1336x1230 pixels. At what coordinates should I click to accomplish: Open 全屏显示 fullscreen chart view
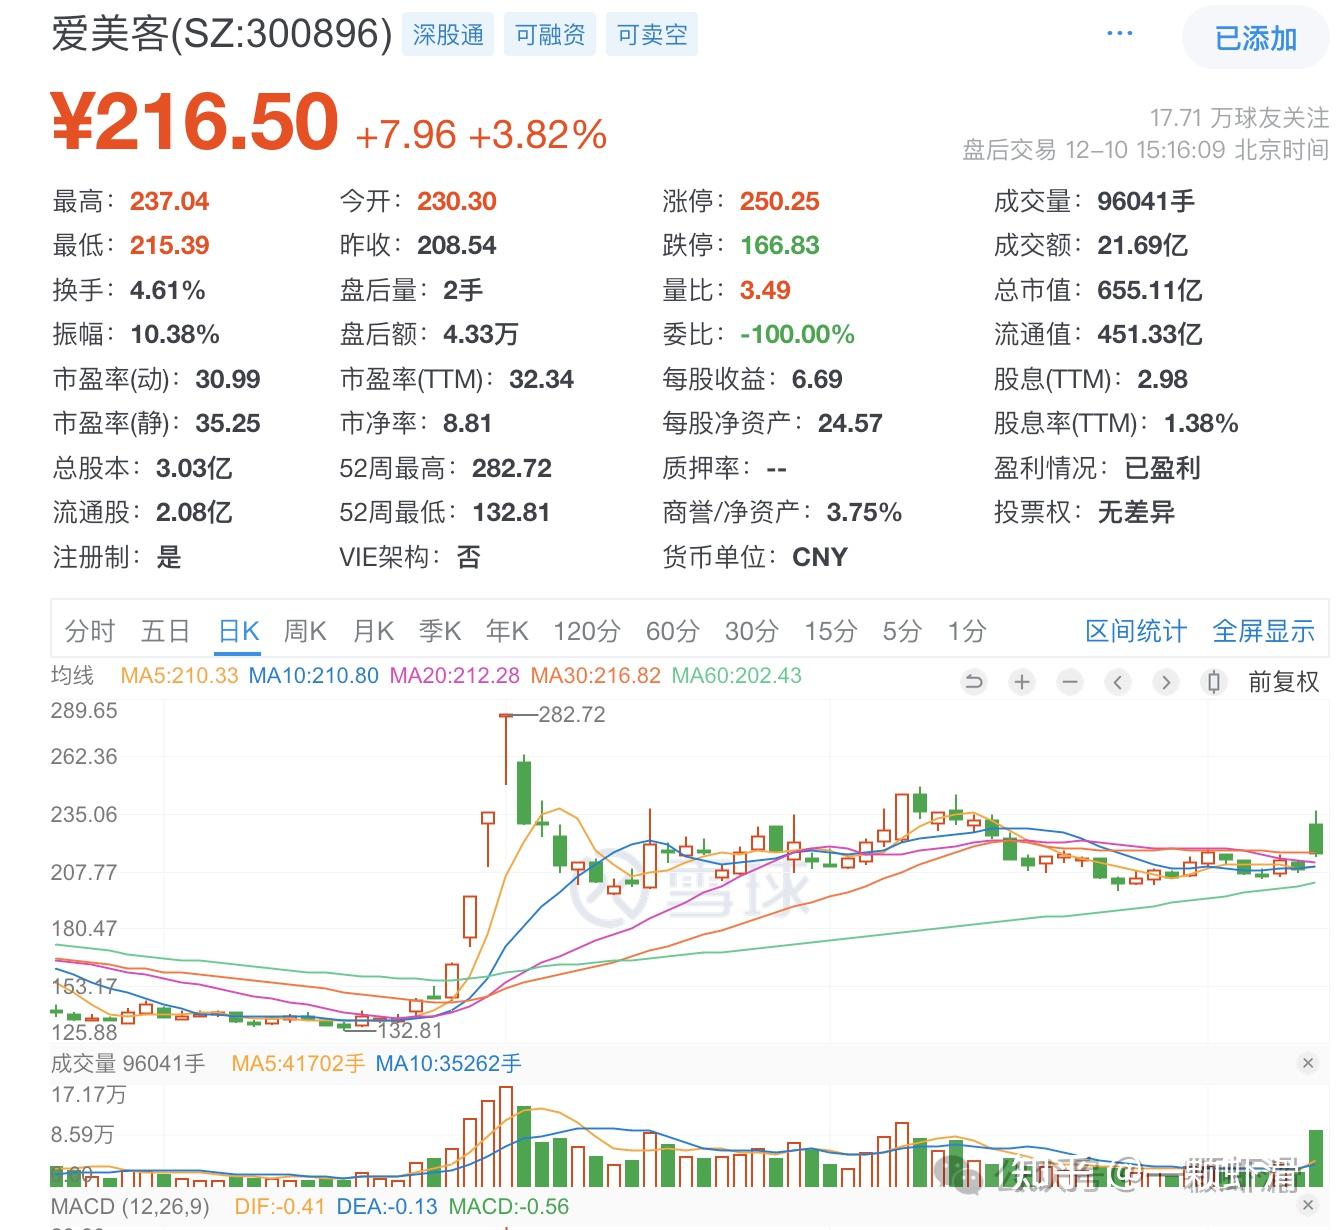point(1263,631)
